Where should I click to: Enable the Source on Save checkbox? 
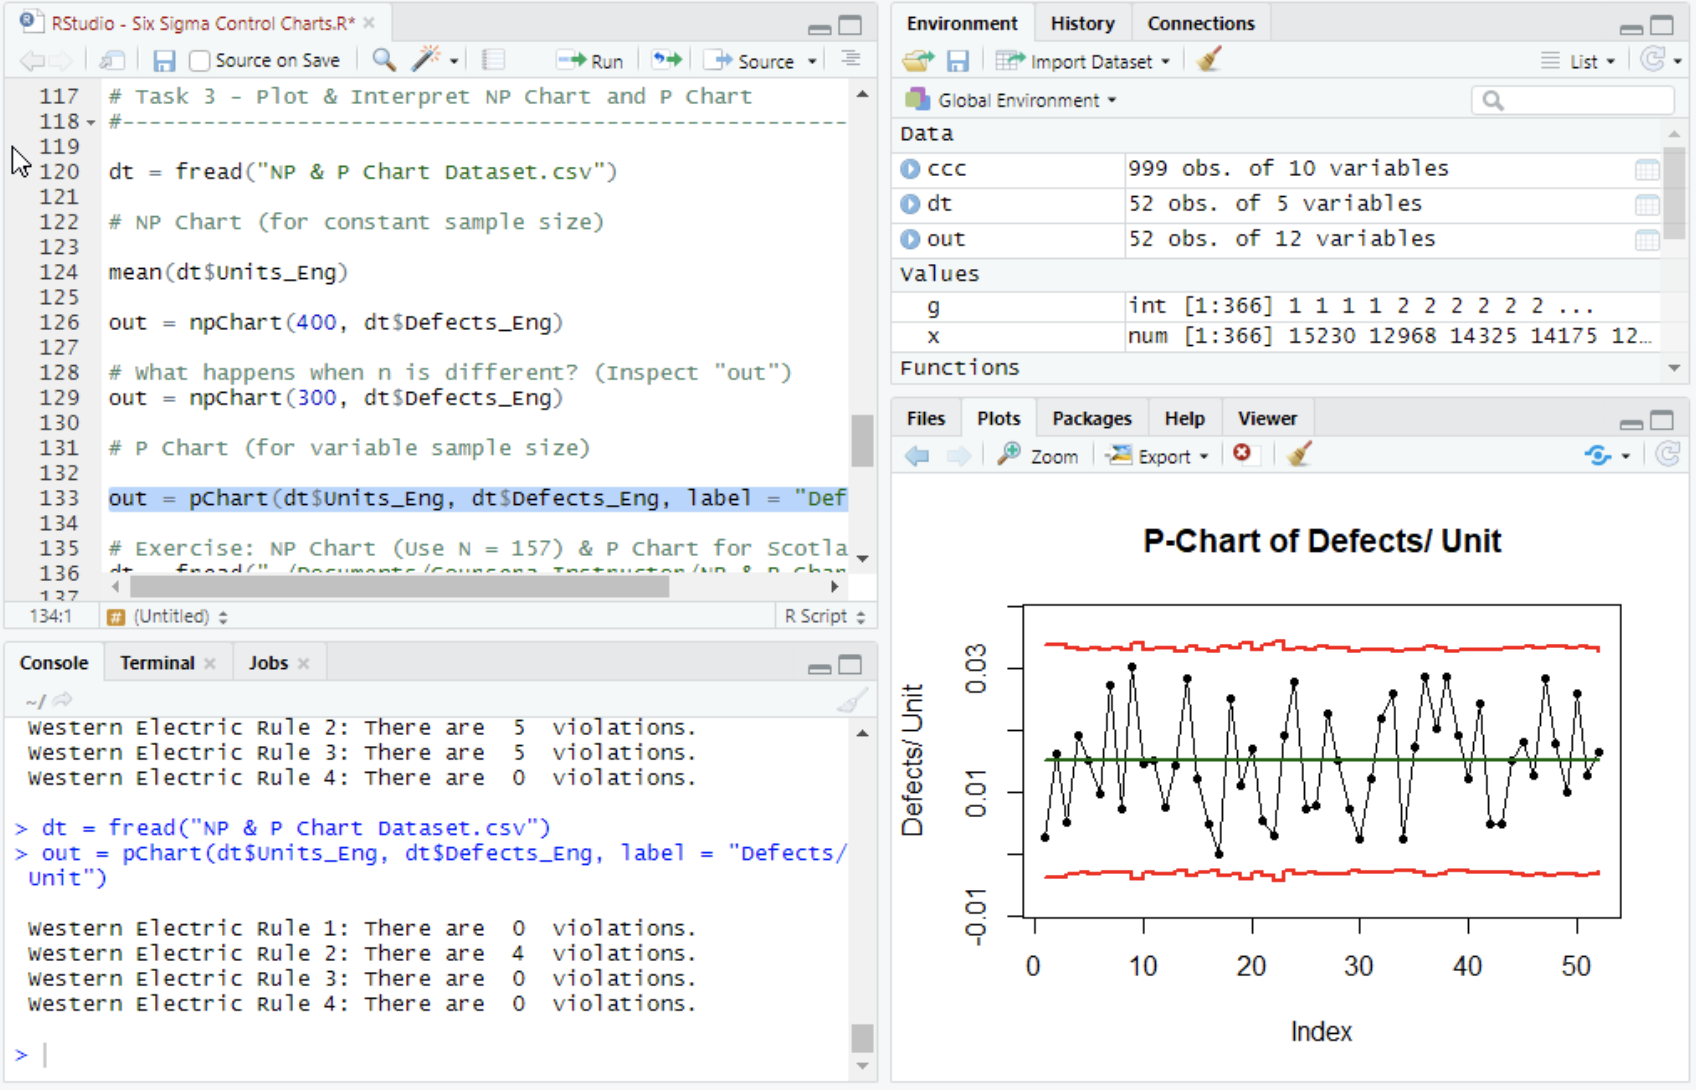click(200, 61)
